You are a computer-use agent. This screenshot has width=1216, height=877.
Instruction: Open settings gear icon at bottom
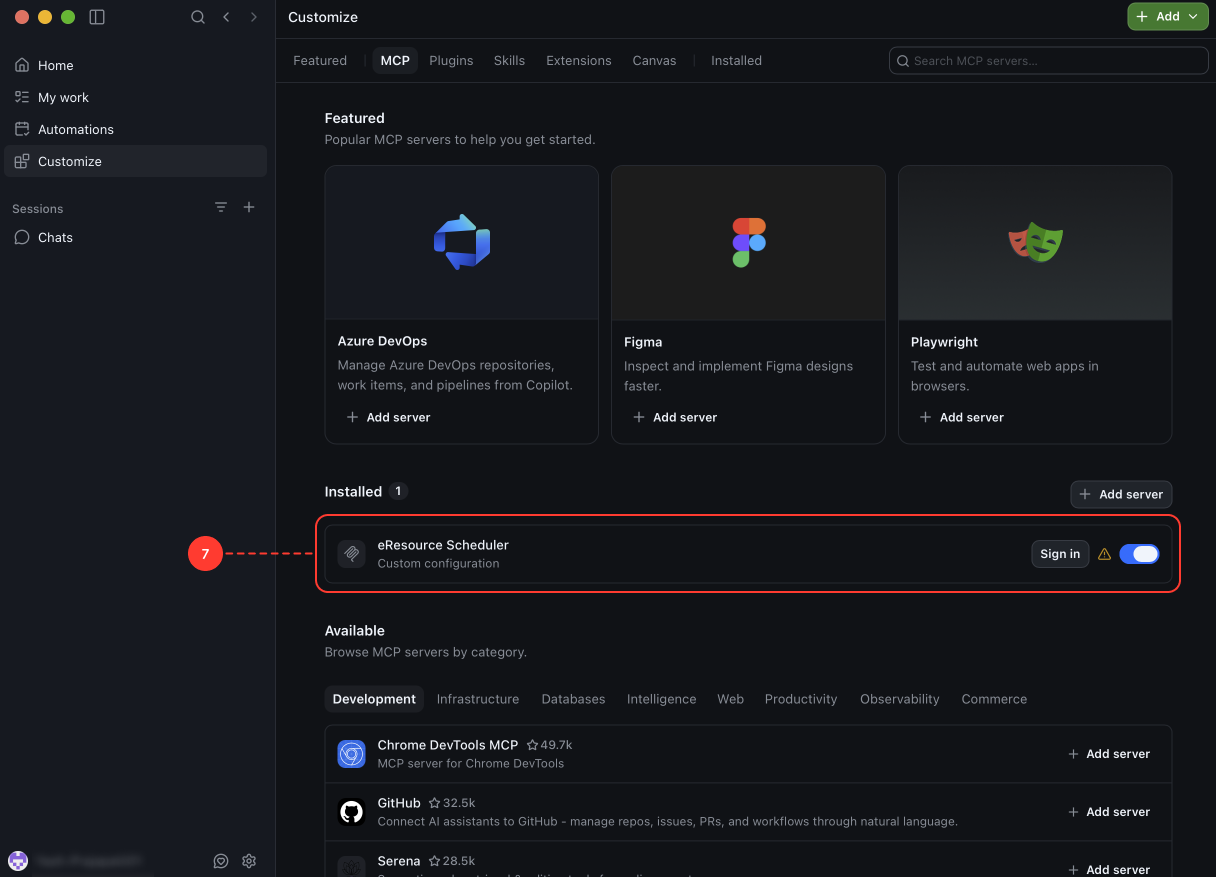coord(249,861)
